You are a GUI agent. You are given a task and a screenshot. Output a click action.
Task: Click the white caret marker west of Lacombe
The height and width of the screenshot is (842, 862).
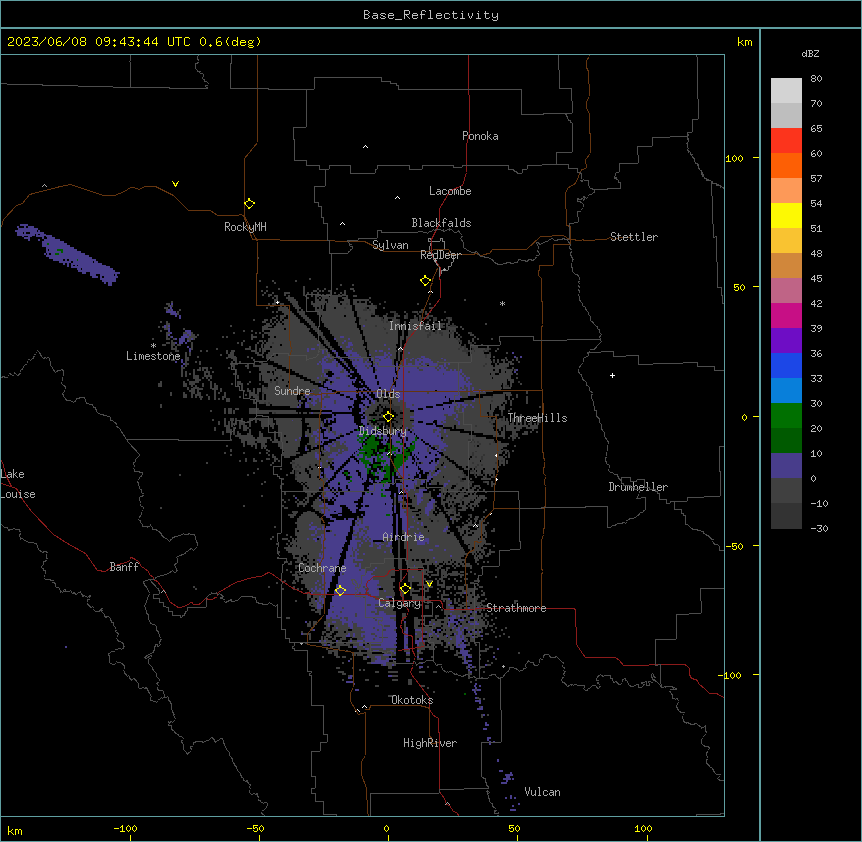click(x=397, y=197)
